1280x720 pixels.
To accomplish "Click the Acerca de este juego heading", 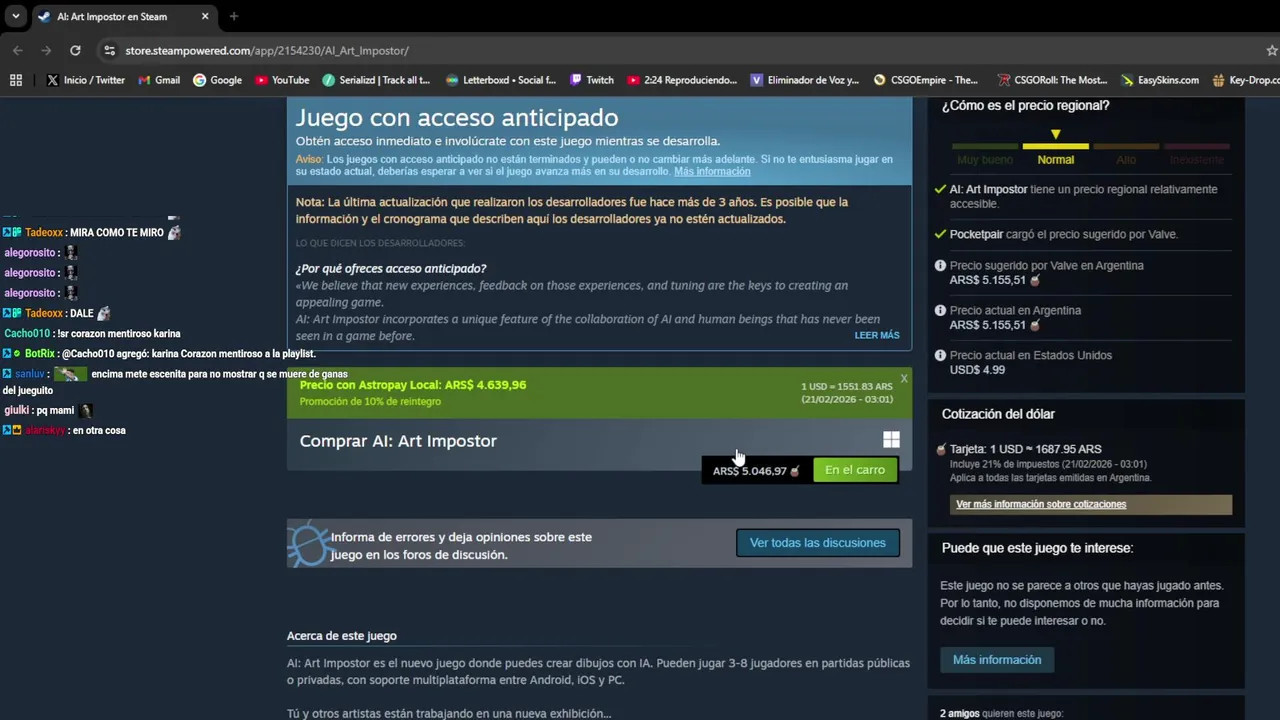I will tap(342, 636).
